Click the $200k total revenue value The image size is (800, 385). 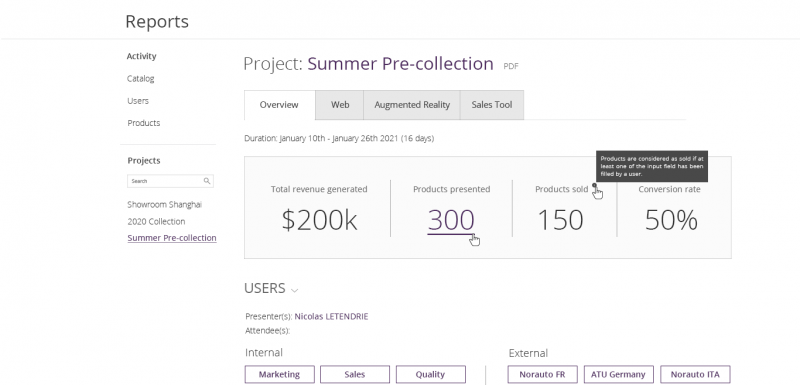pos(319,220)
